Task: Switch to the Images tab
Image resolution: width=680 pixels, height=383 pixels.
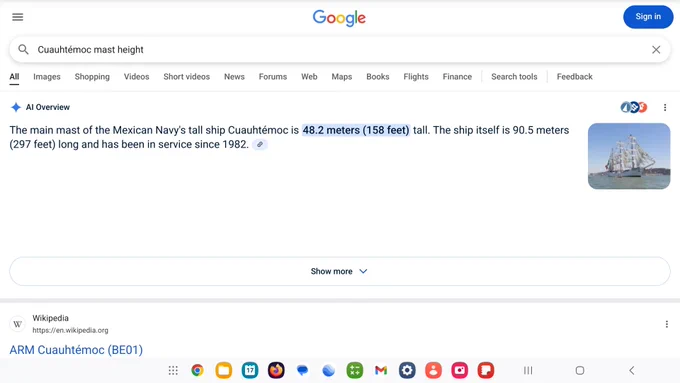Action: click(47, 77)
